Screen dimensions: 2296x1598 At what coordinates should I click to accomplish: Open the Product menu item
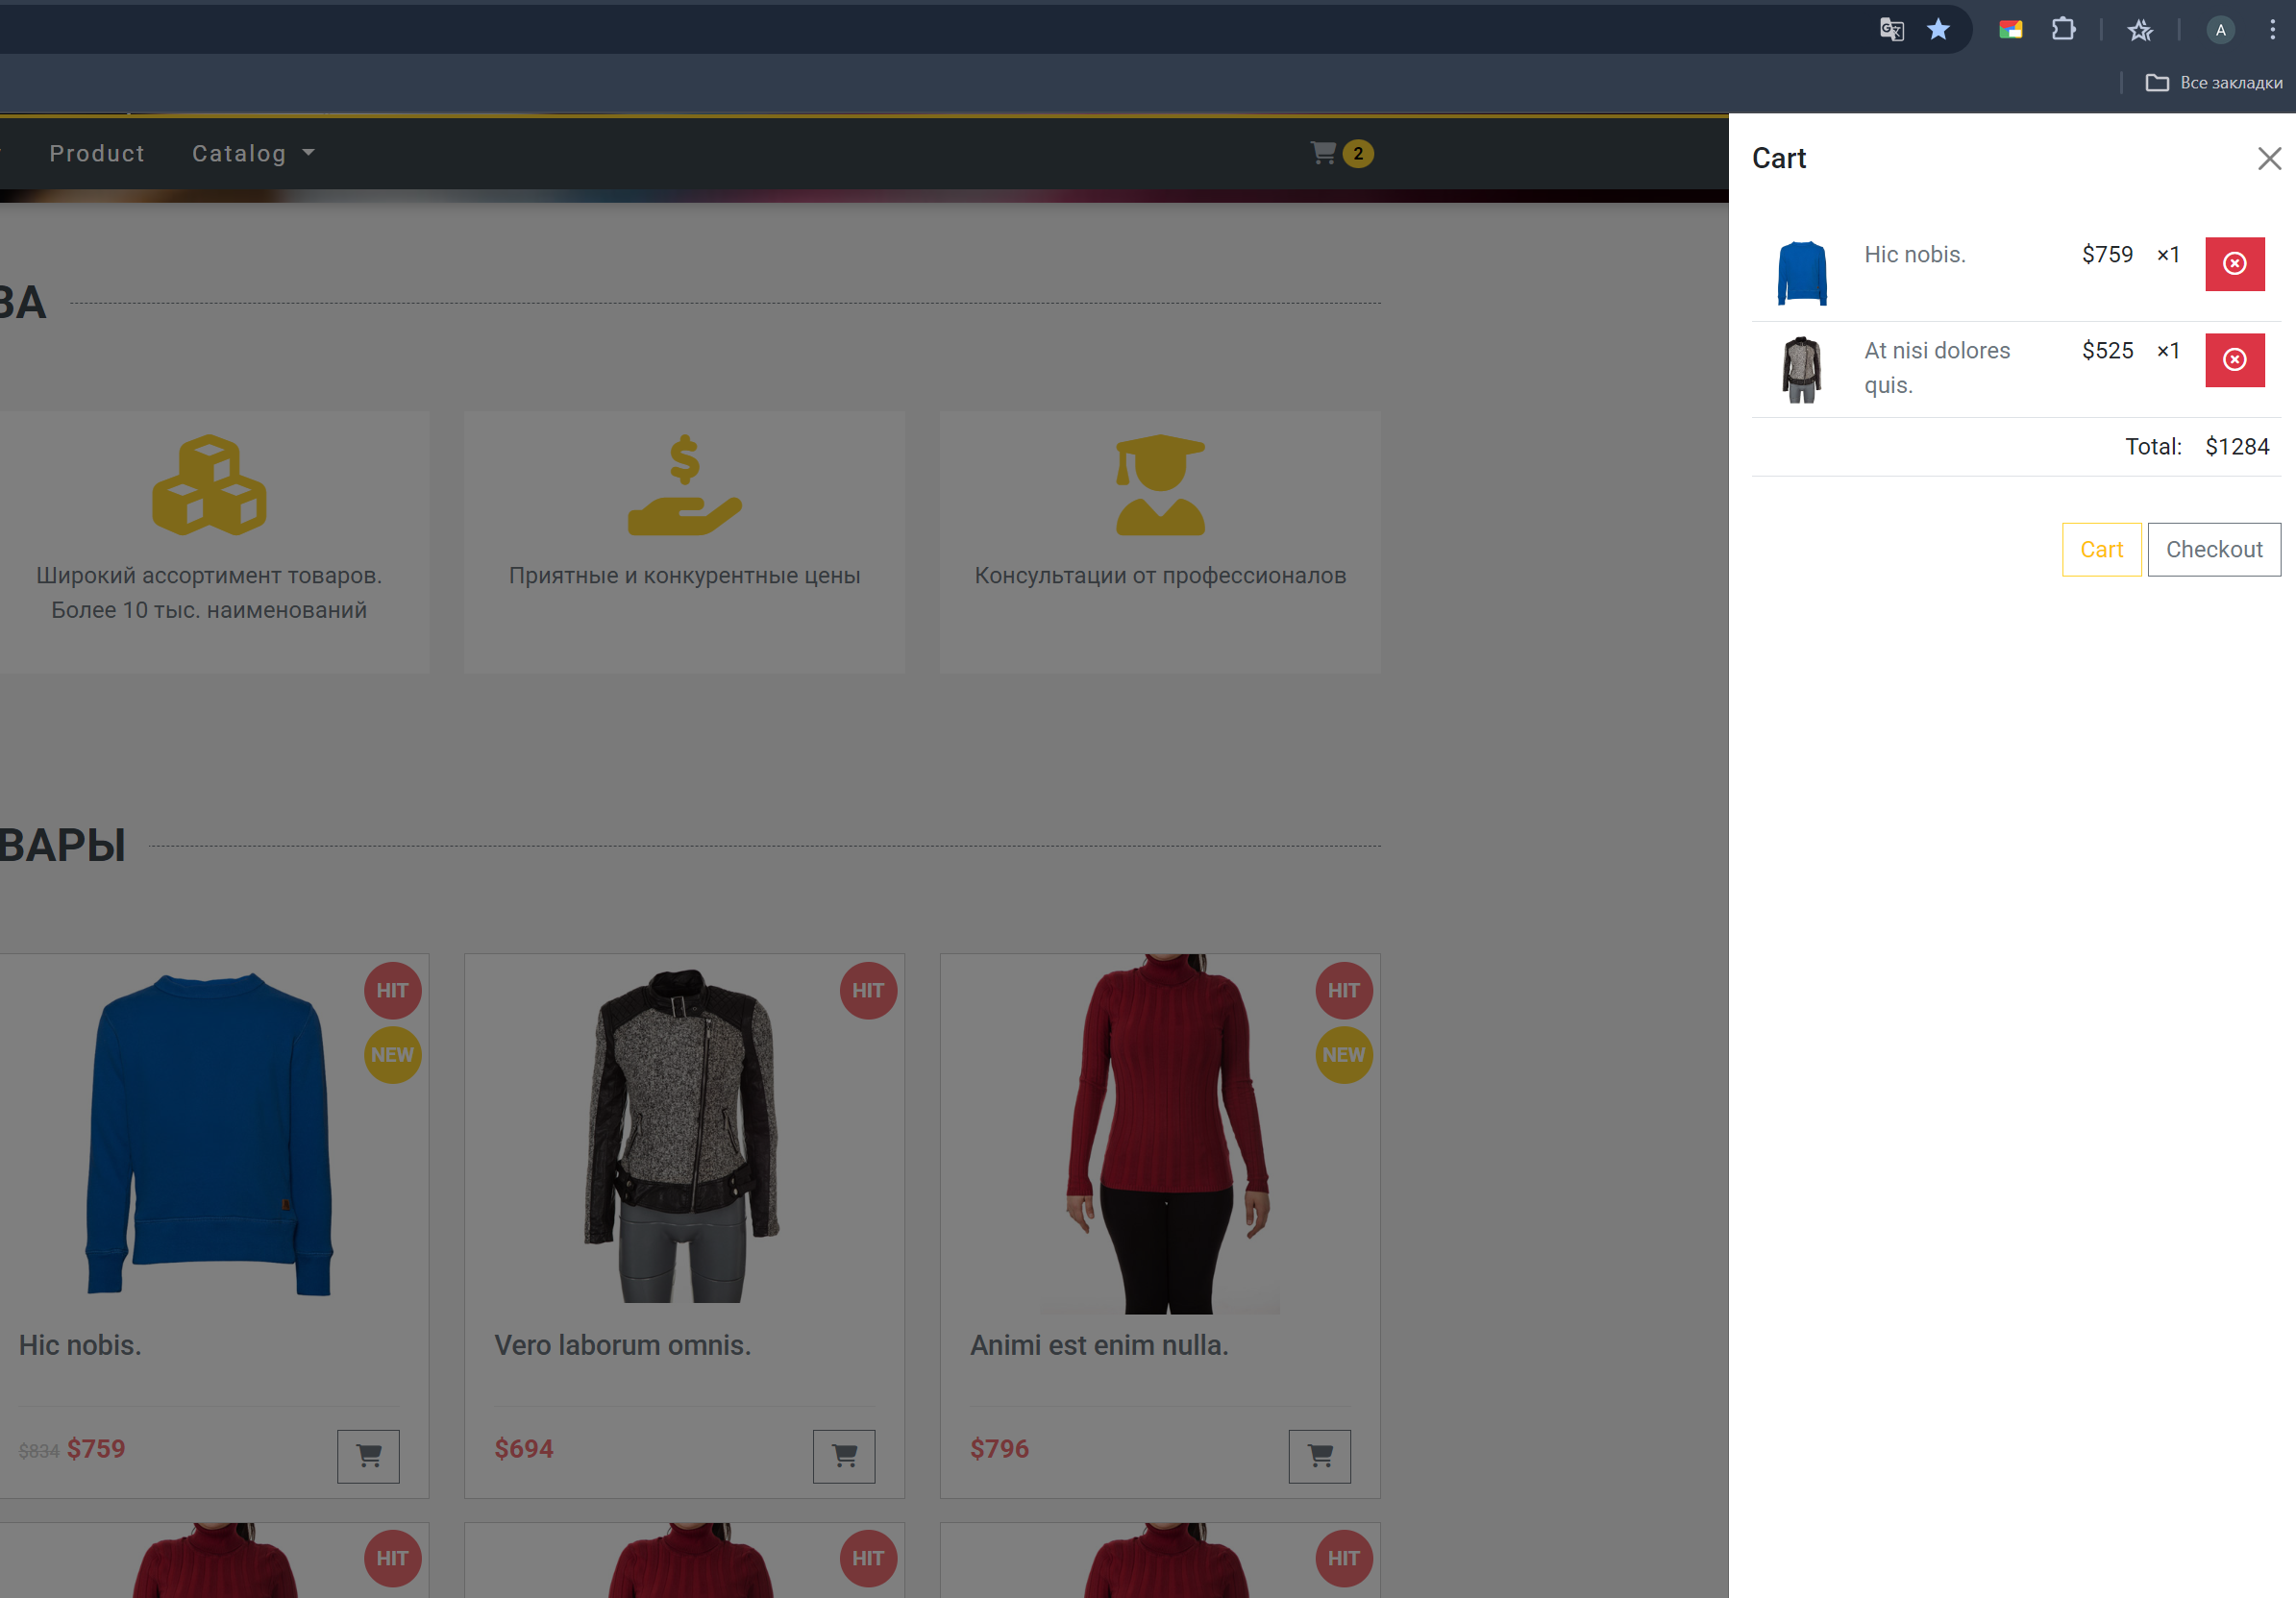[x=97, y=153]
